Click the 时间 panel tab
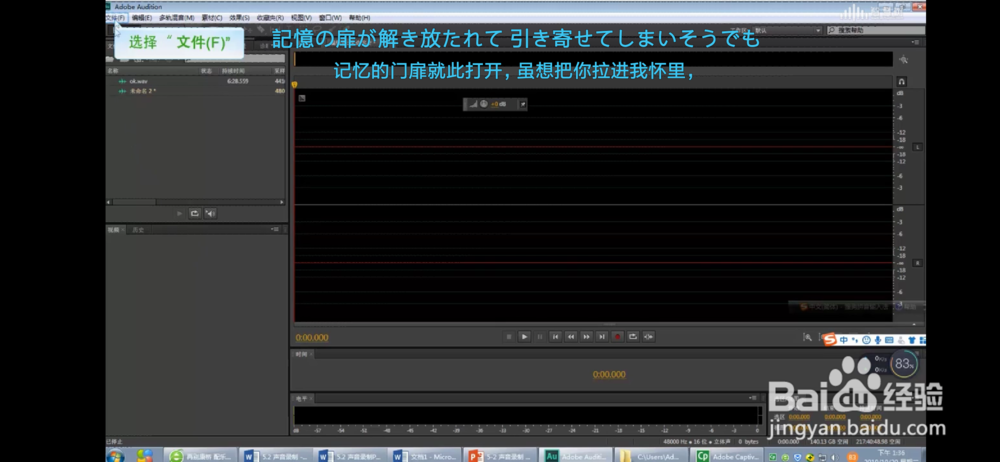 click(301, 354)
